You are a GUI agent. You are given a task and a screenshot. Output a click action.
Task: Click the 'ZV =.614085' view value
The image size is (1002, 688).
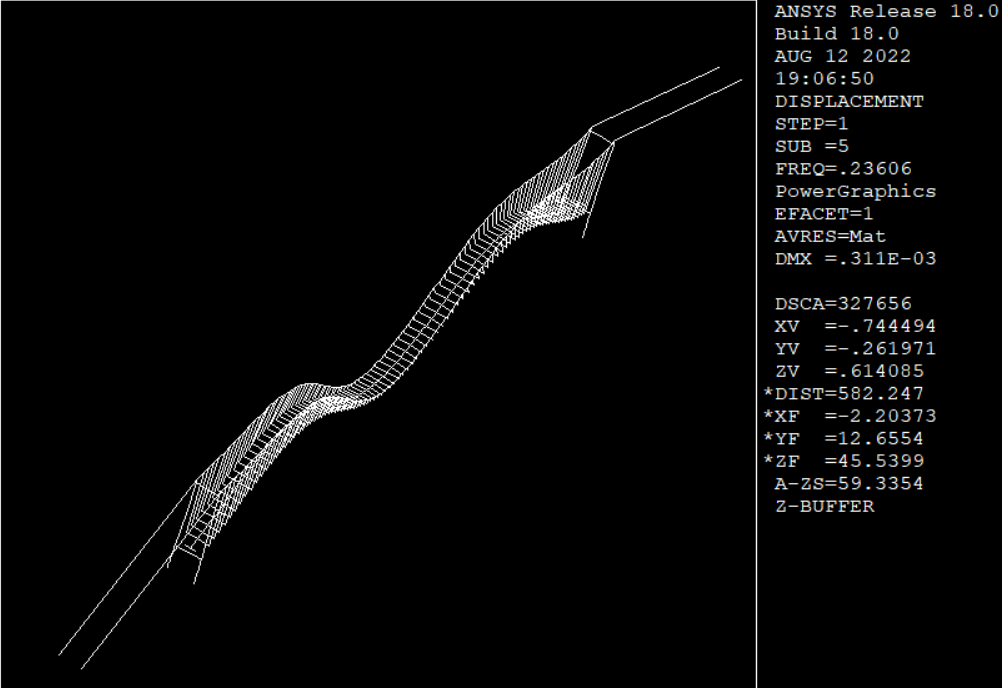point(849,371)
